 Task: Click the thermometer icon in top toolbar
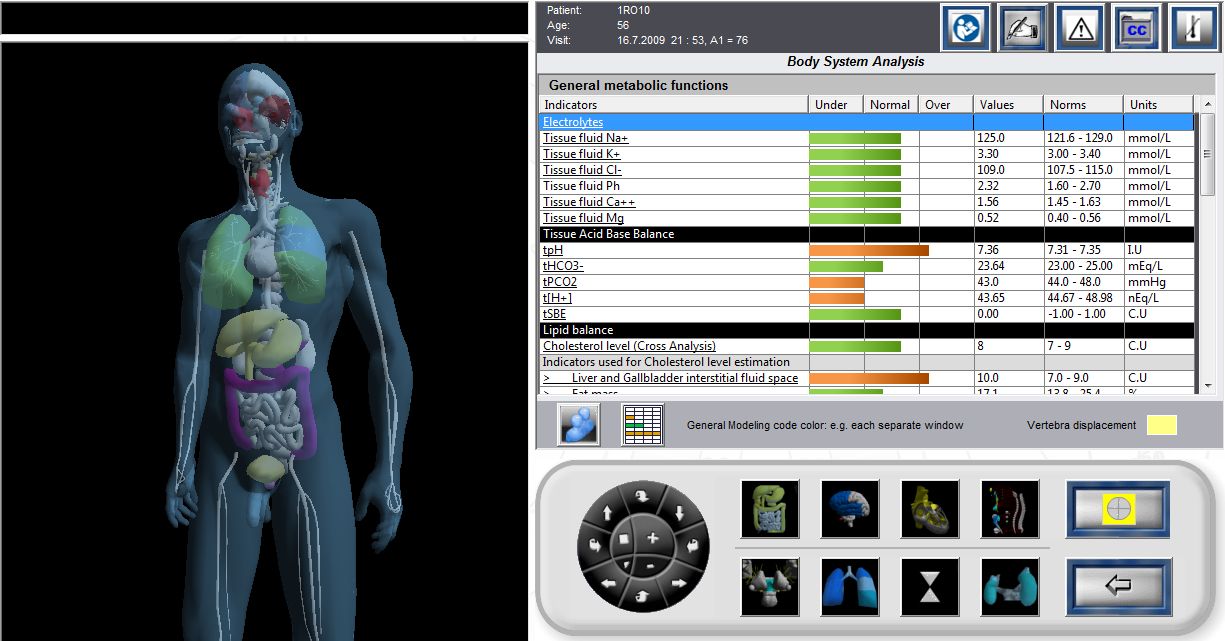[x=1195, y=29]
